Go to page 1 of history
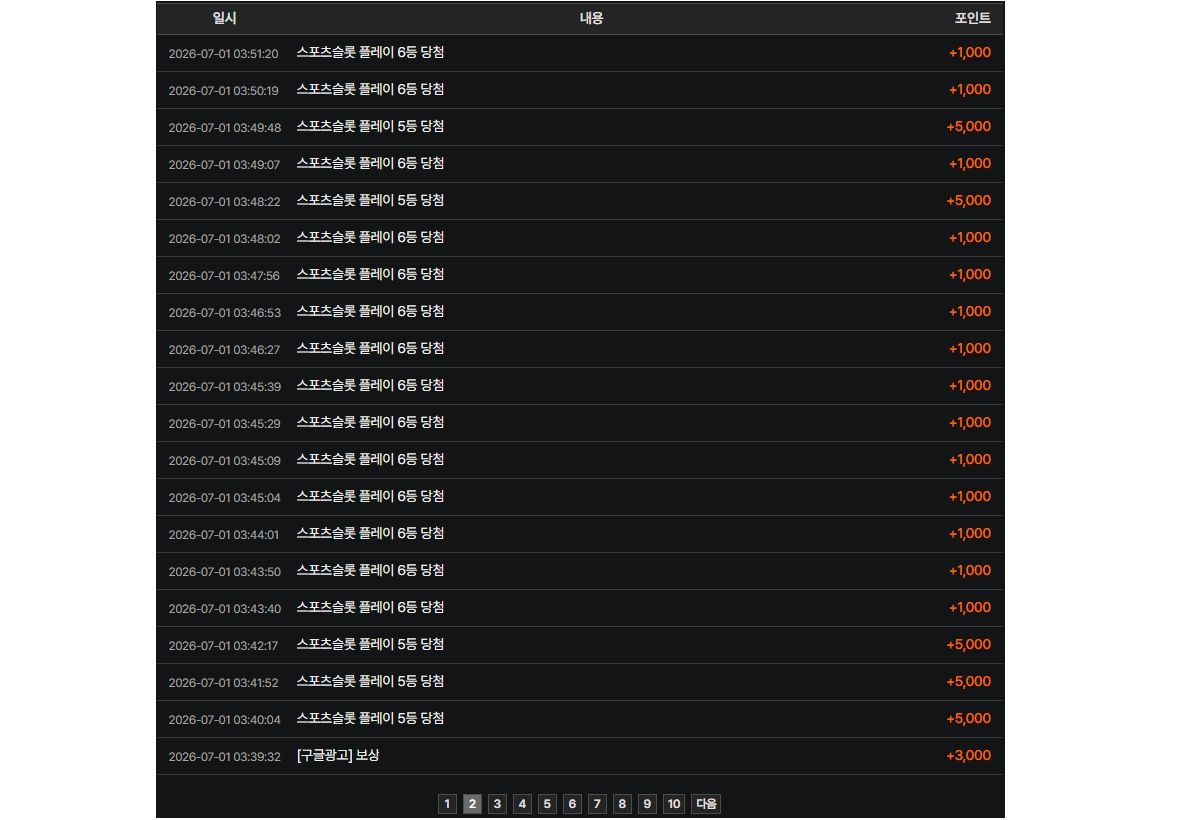The height and width of the screenshot is (820, 1178). pos(447,803)
